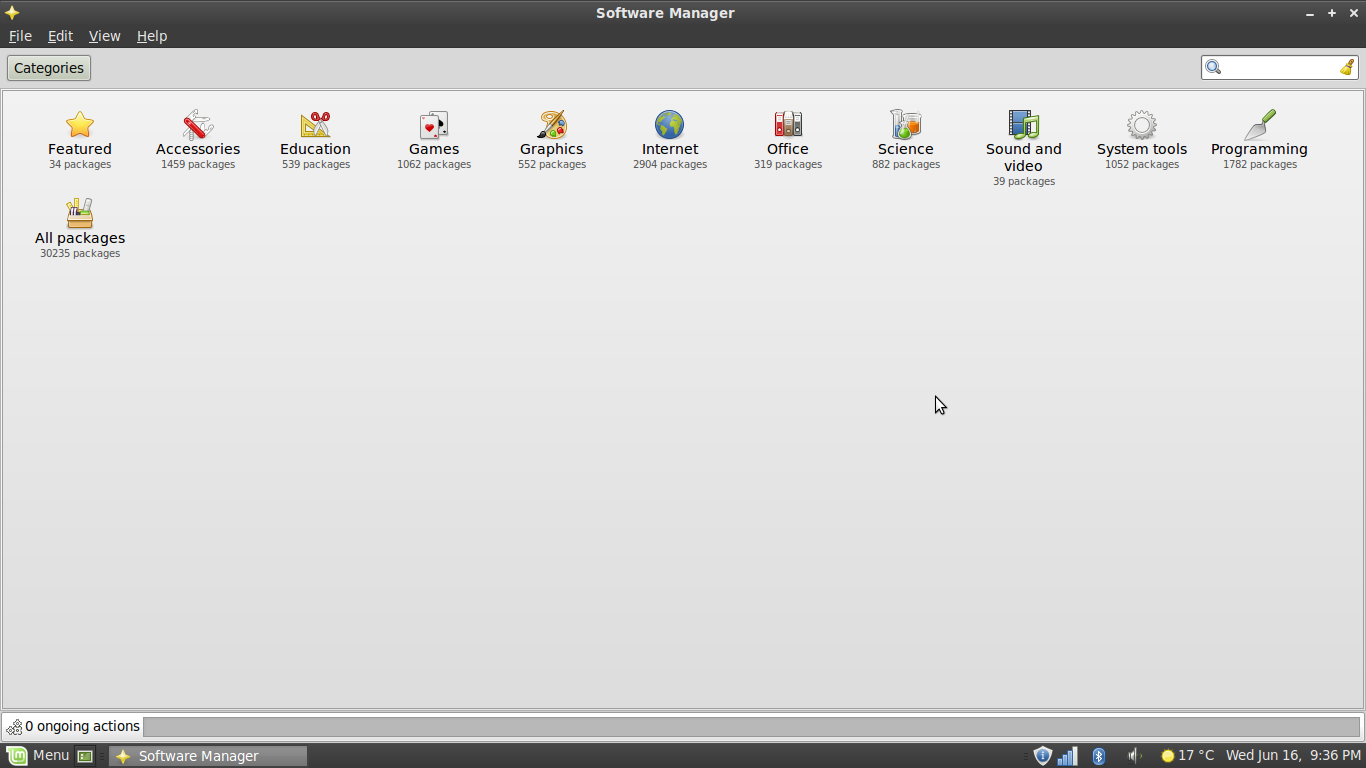The width and height of the screenshot is (1366, 768).
Task: Click the Software Manager title bar star icon
Action: click(12, 13)
